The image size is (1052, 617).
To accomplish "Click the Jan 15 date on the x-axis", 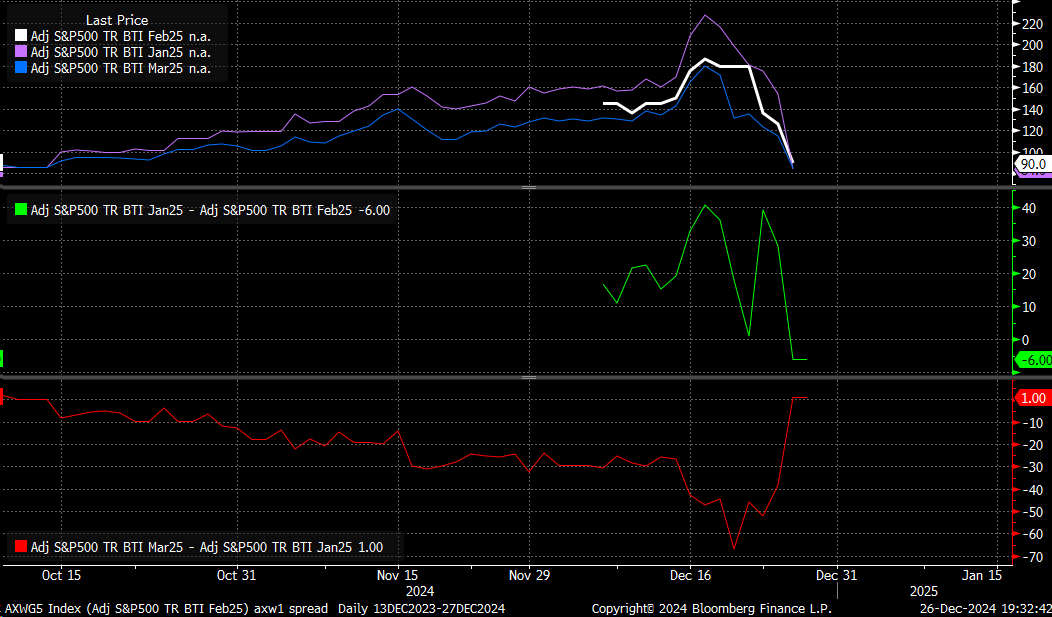I will [982, 575].
